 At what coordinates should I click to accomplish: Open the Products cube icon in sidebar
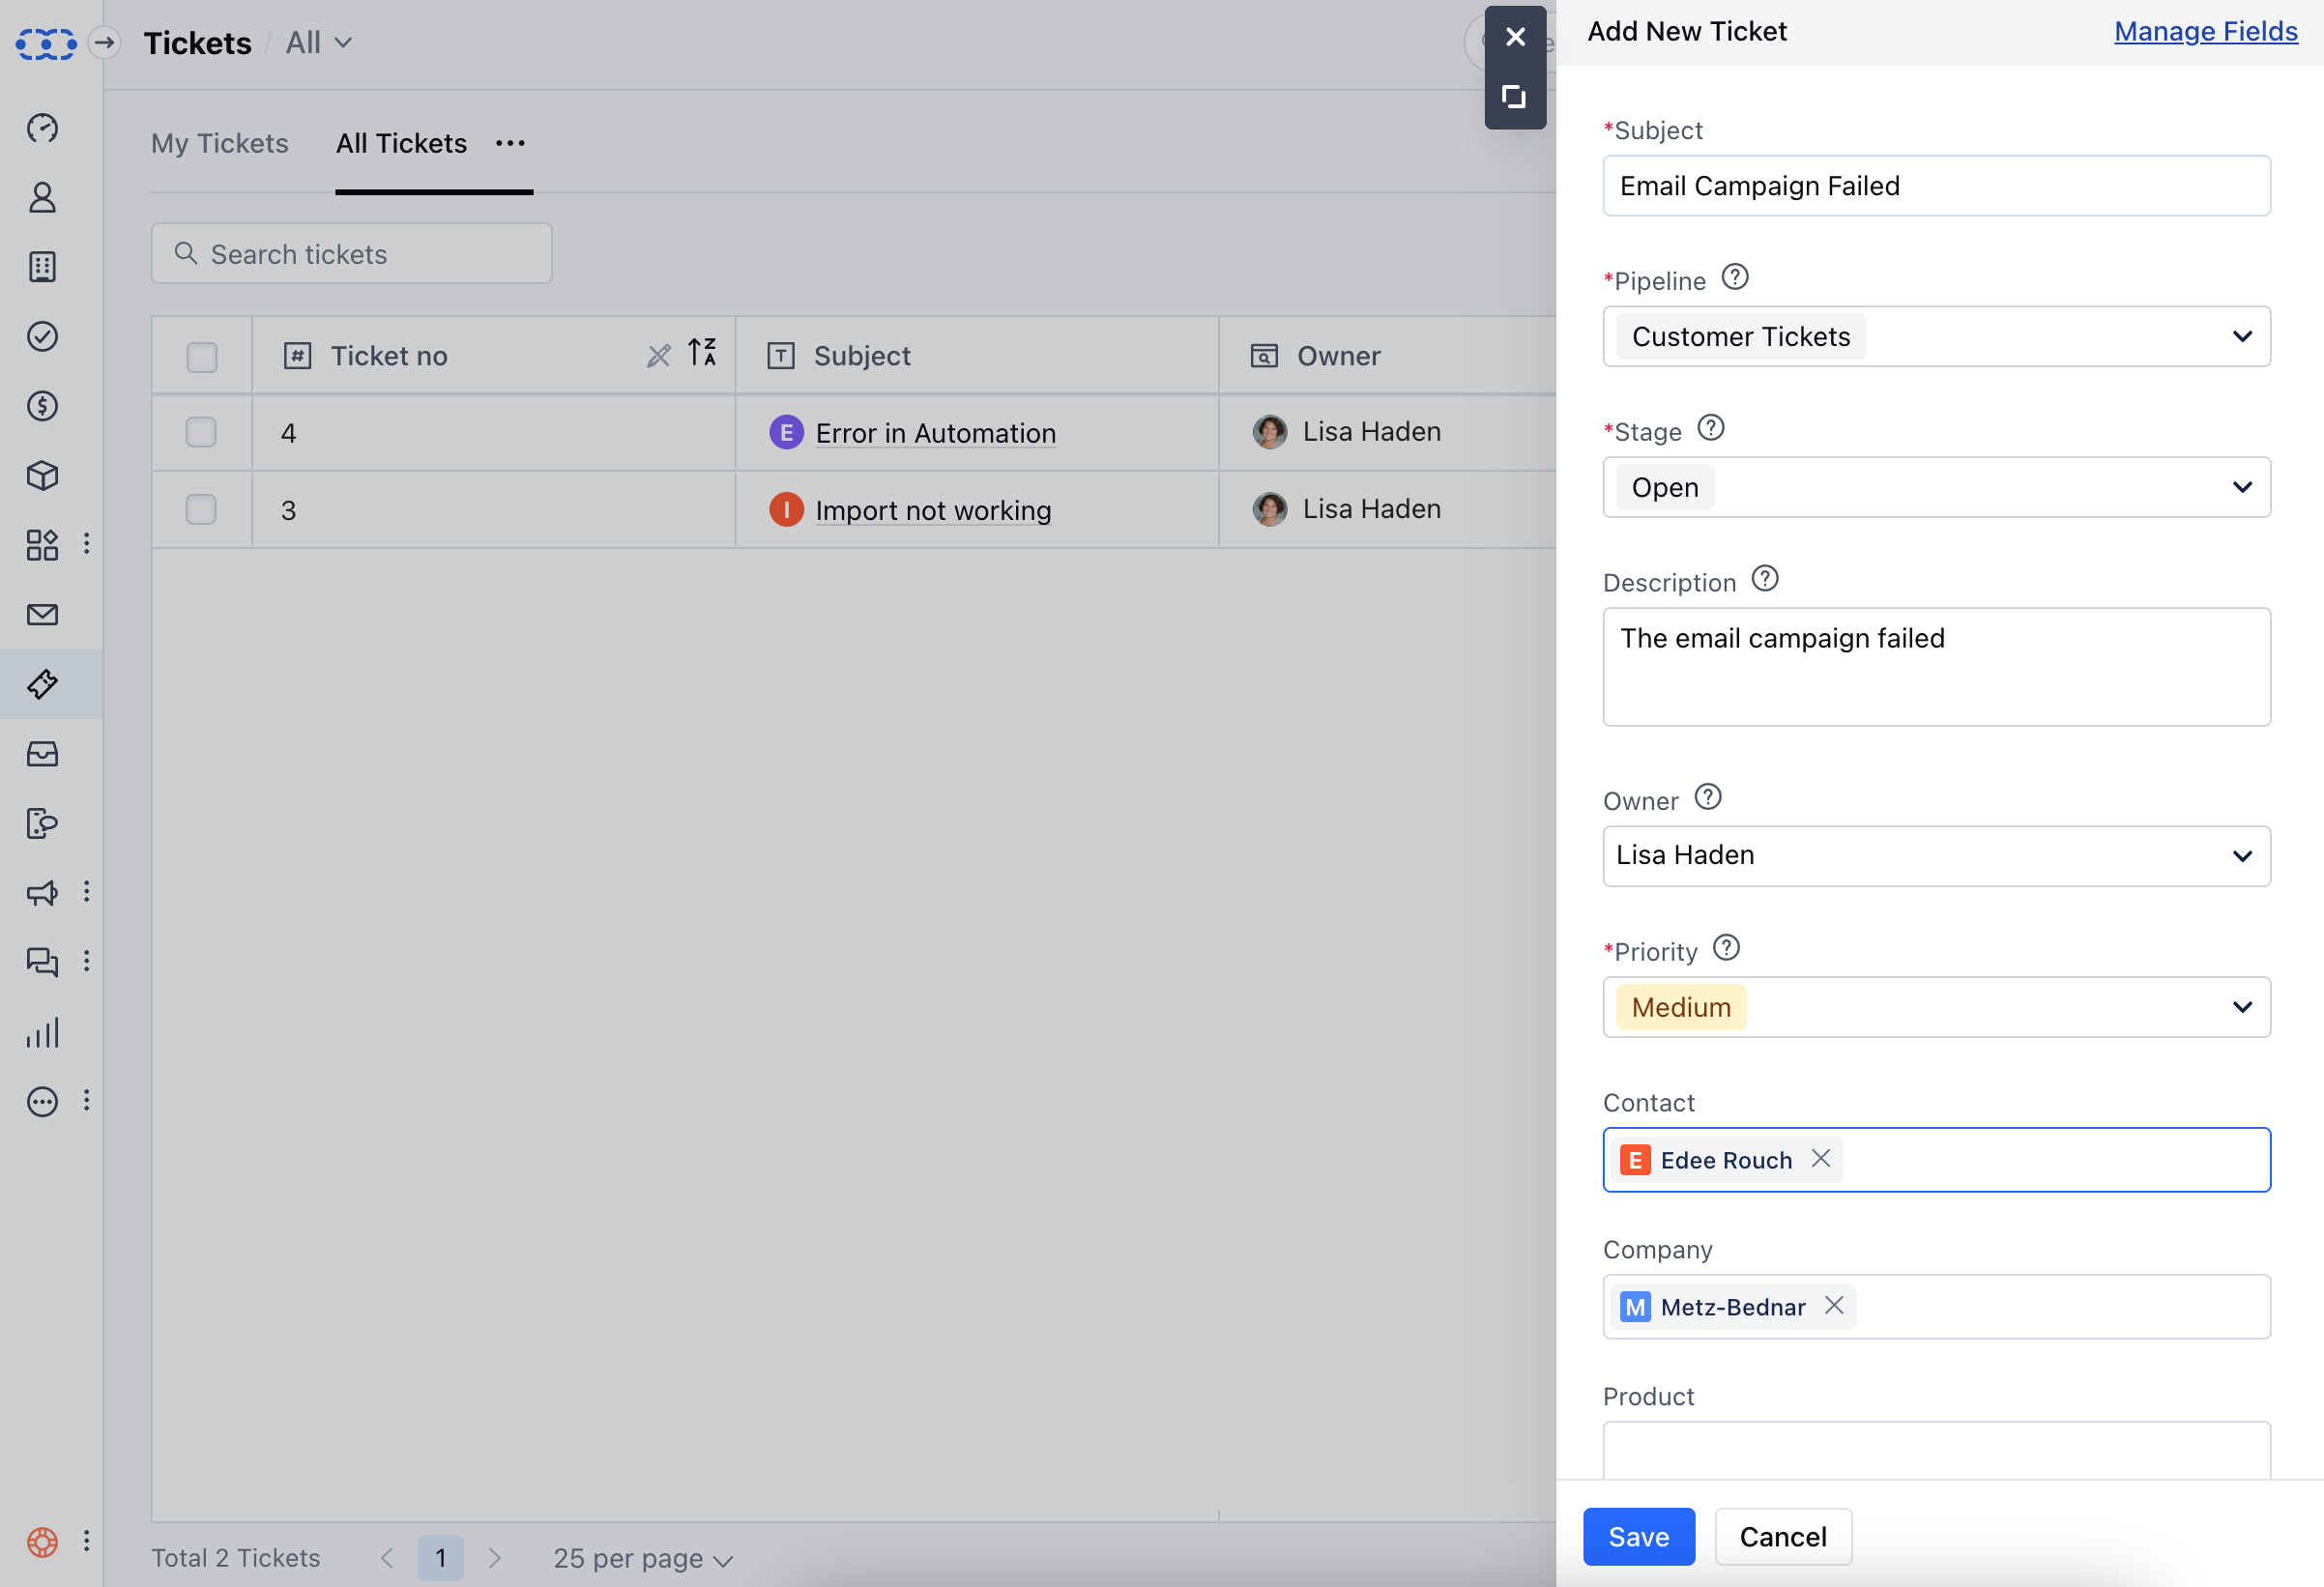[x=42, y=476]
